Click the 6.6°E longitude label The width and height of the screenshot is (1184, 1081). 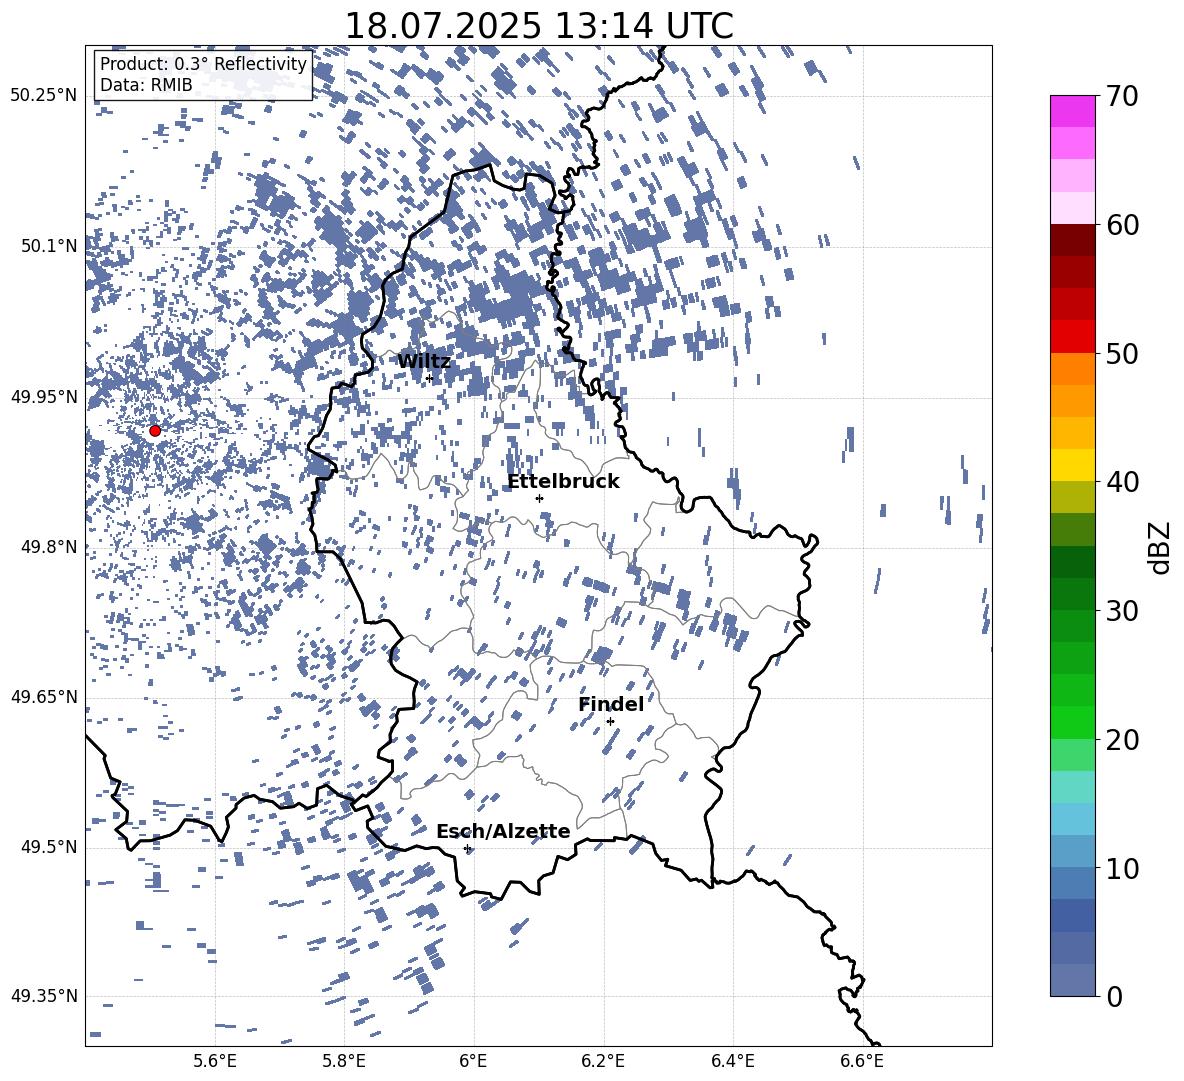[x=862, y=1061]
